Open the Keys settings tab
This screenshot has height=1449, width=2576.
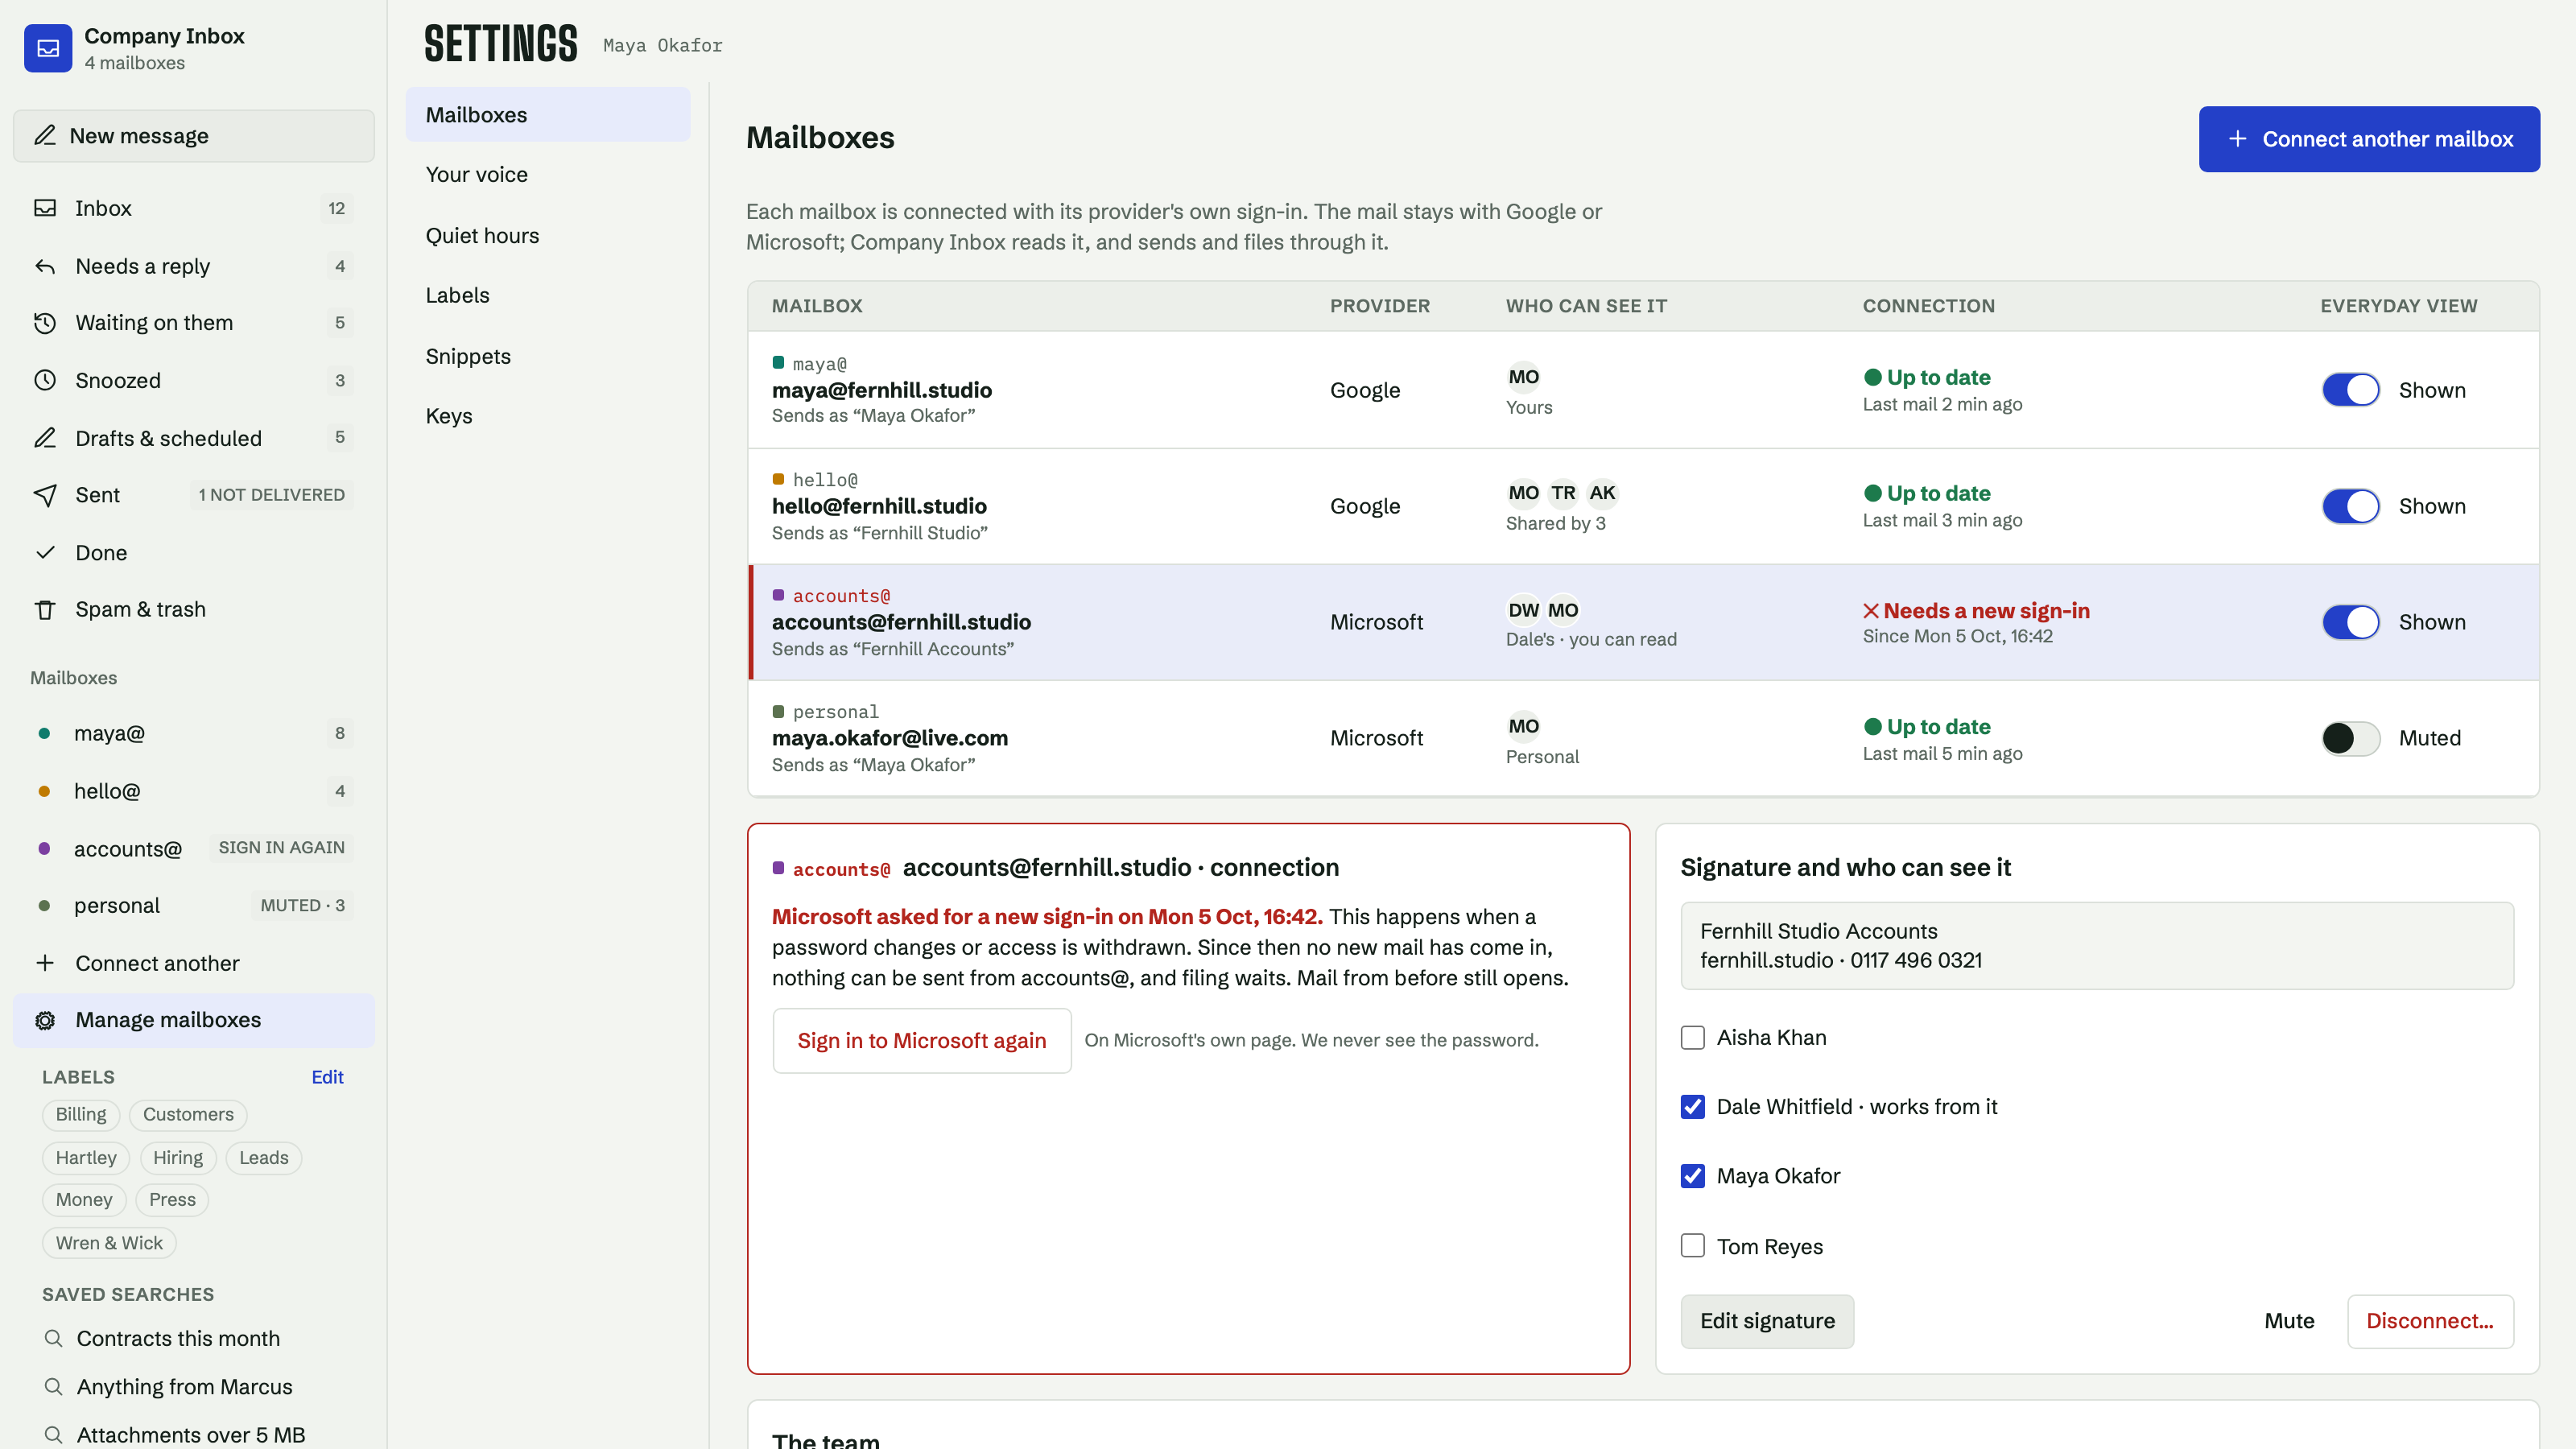tap(548, 416)
